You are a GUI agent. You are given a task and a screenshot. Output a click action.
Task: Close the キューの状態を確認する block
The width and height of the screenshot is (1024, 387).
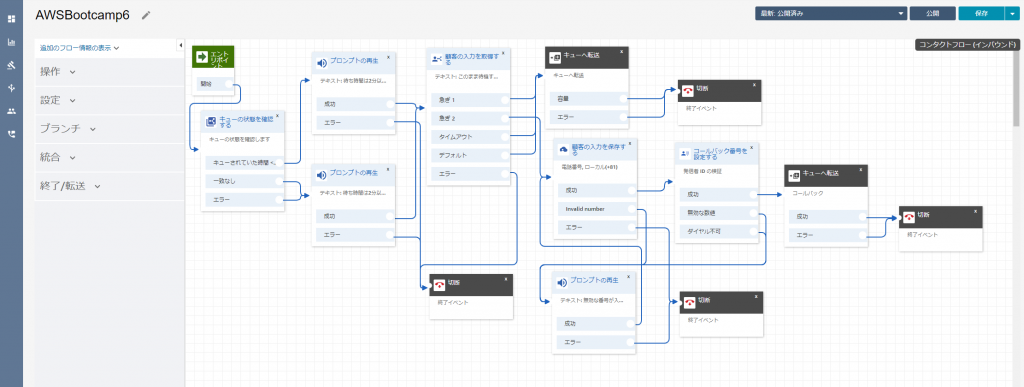[278, 116]
